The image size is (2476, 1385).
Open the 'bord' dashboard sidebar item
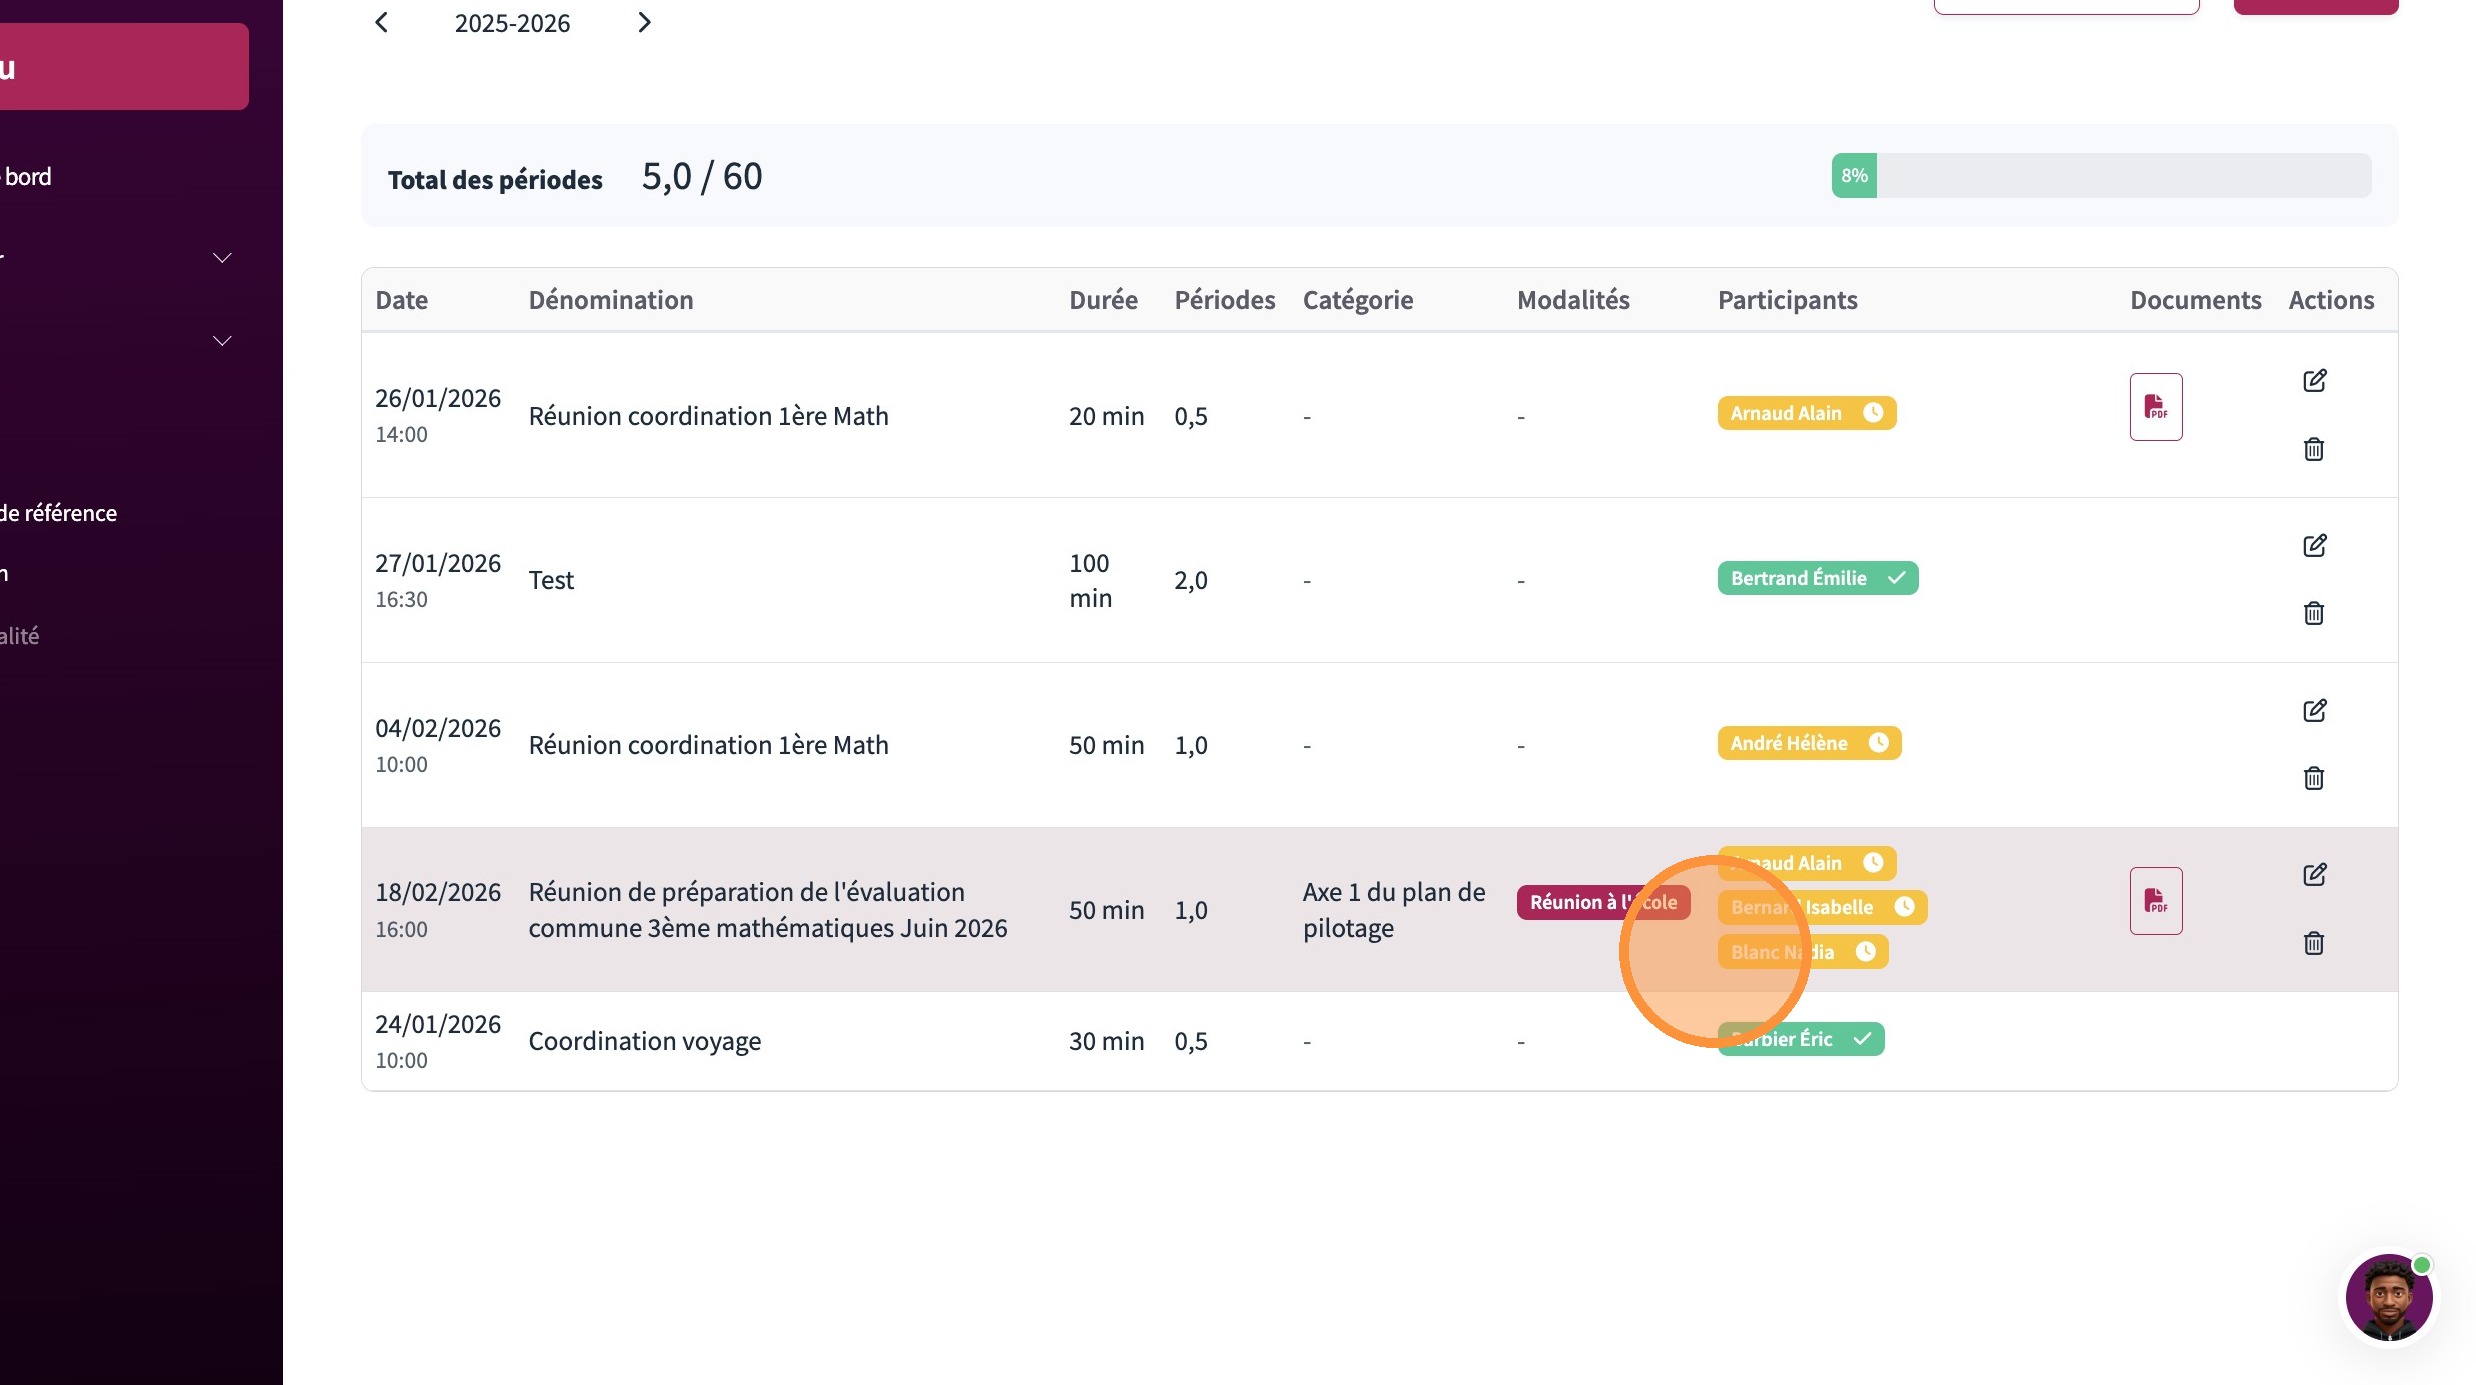(x=27, y=177)
